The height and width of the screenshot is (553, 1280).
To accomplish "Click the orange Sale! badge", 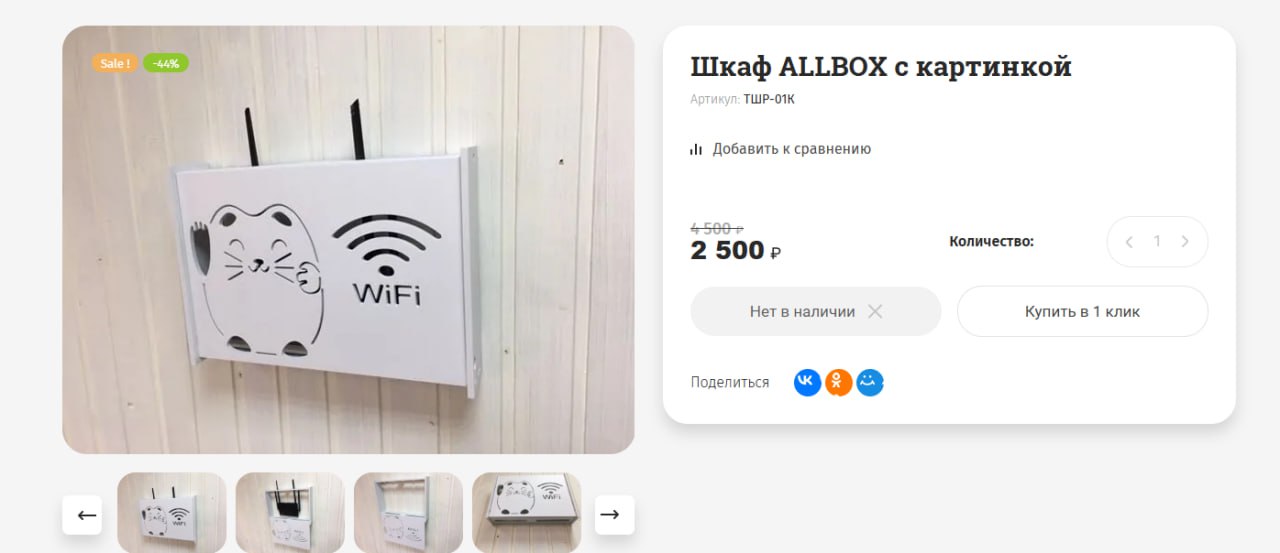I will [115, 63].
